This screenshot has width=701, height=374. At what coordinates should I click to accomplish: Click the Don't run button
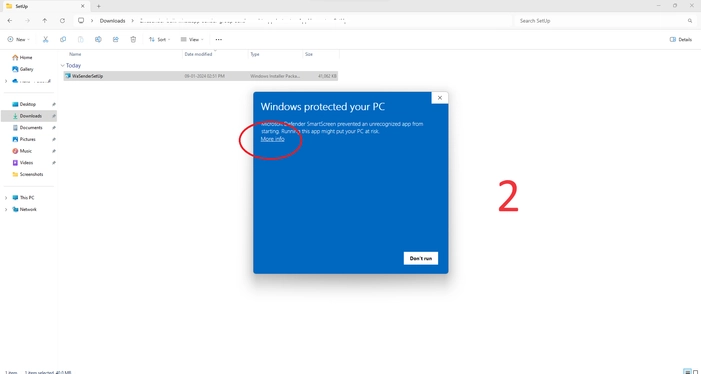point(421,258)
